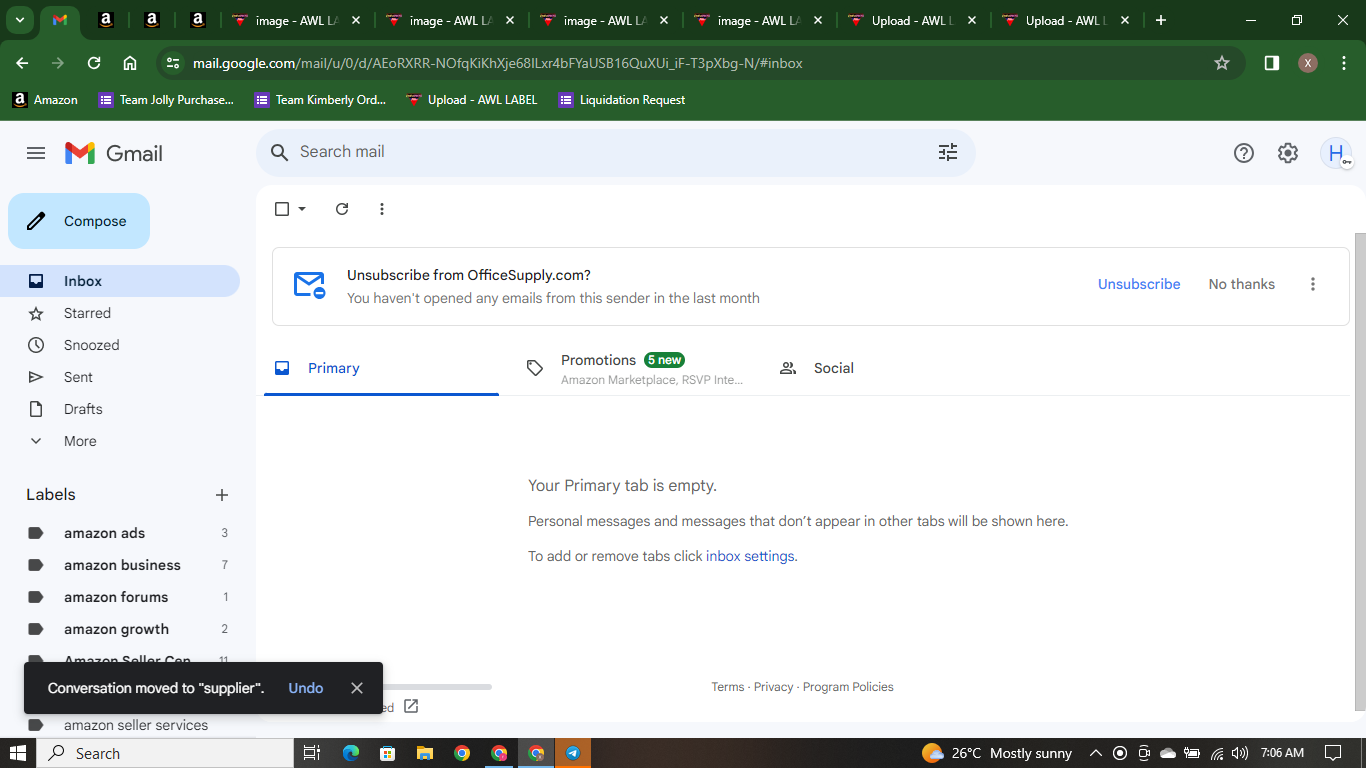Open Chrome tab search dropdown

coord(20,20)
